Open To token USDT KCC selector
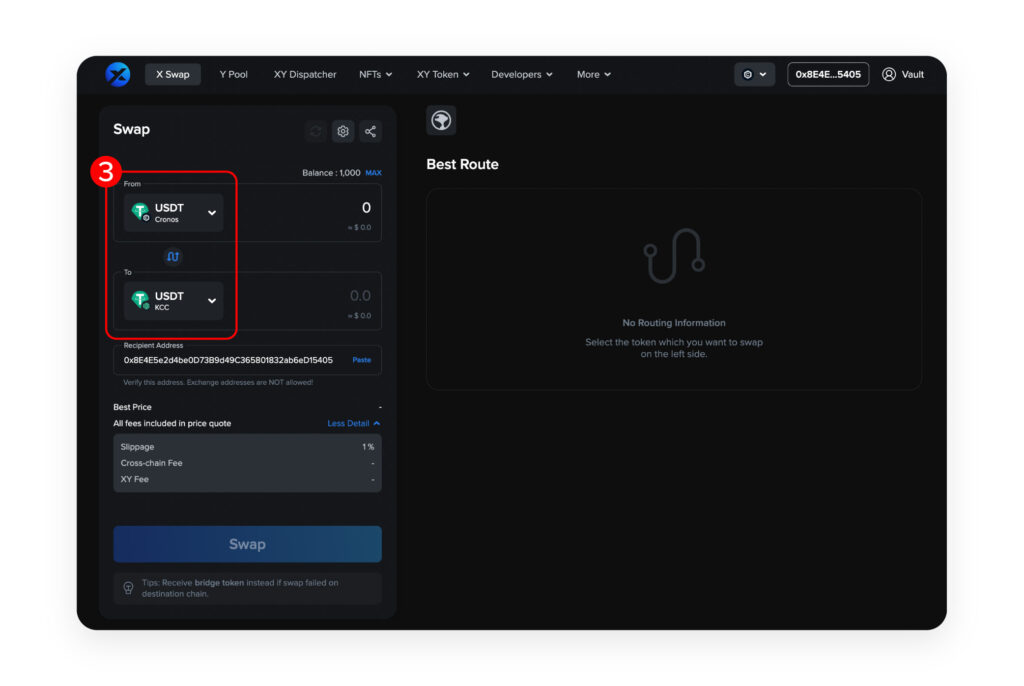Viewport: 1024px width, 686px height. click(174, 301)
